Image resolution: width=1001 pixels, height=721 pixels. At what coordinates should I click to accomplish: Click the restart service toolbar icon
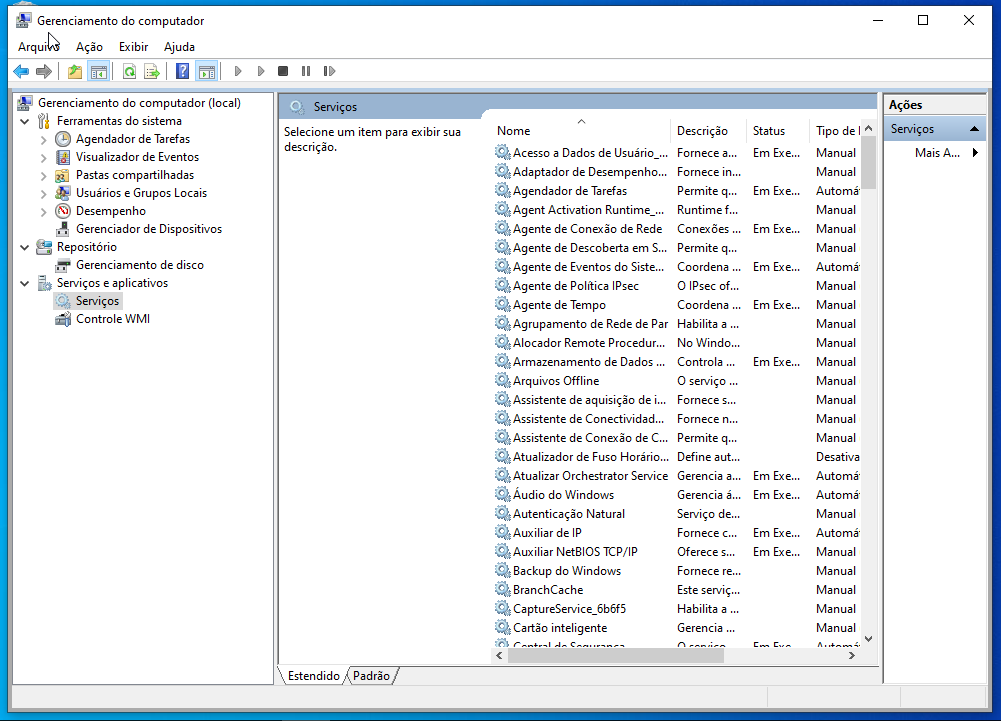[329, 71]
